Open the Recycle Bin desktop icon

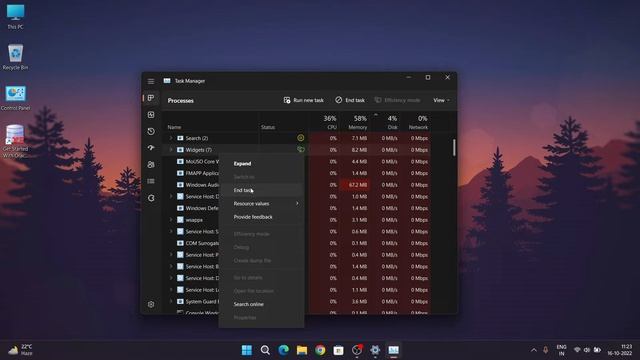pyautogui.click(x=16, y=57)
